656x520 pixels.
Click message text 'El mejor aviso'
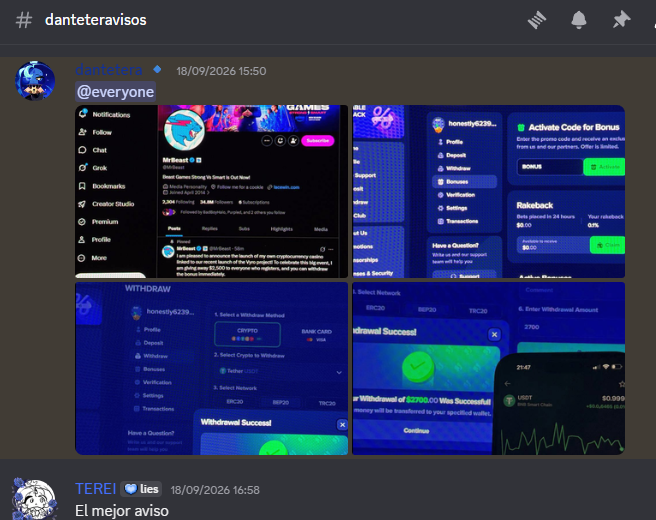122,511
